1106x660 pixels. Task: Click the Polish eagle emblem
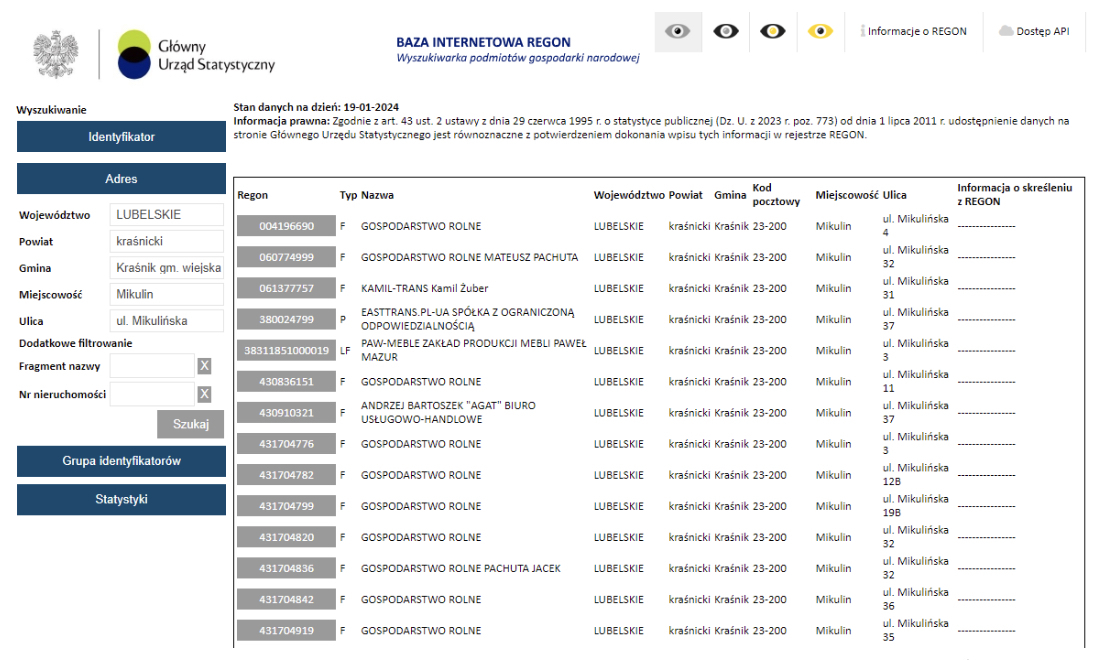(56, 55)
